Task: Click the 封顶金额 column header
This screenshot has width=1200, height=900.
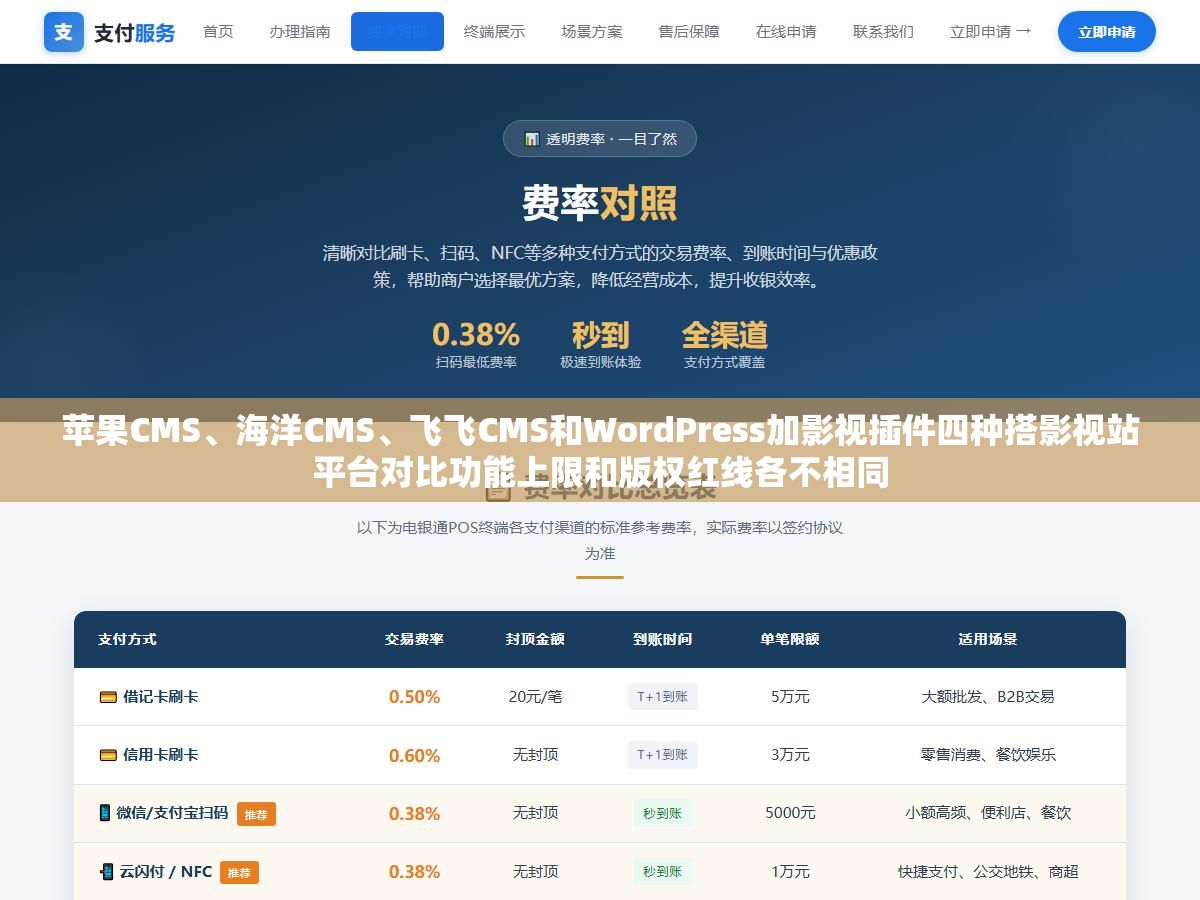Action: pyautogui.click(x=535, y=639)
